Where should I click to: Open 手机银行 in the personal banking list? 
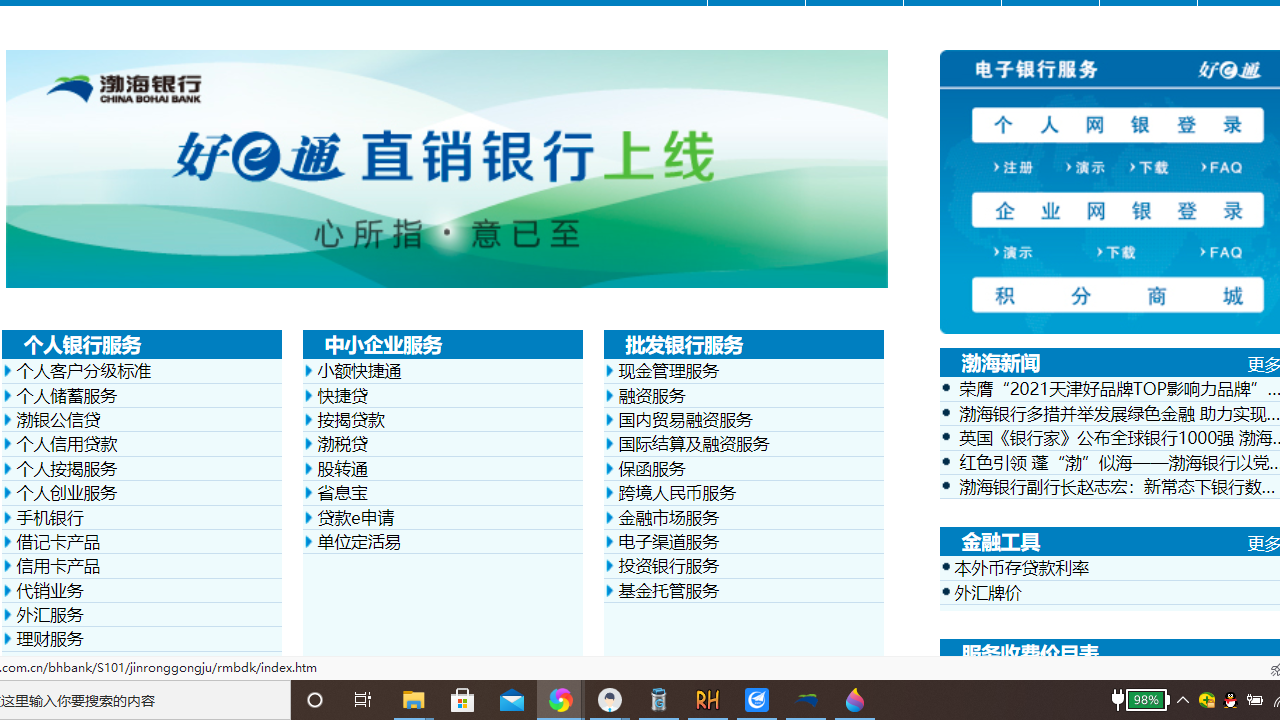(x=50, y=517)
